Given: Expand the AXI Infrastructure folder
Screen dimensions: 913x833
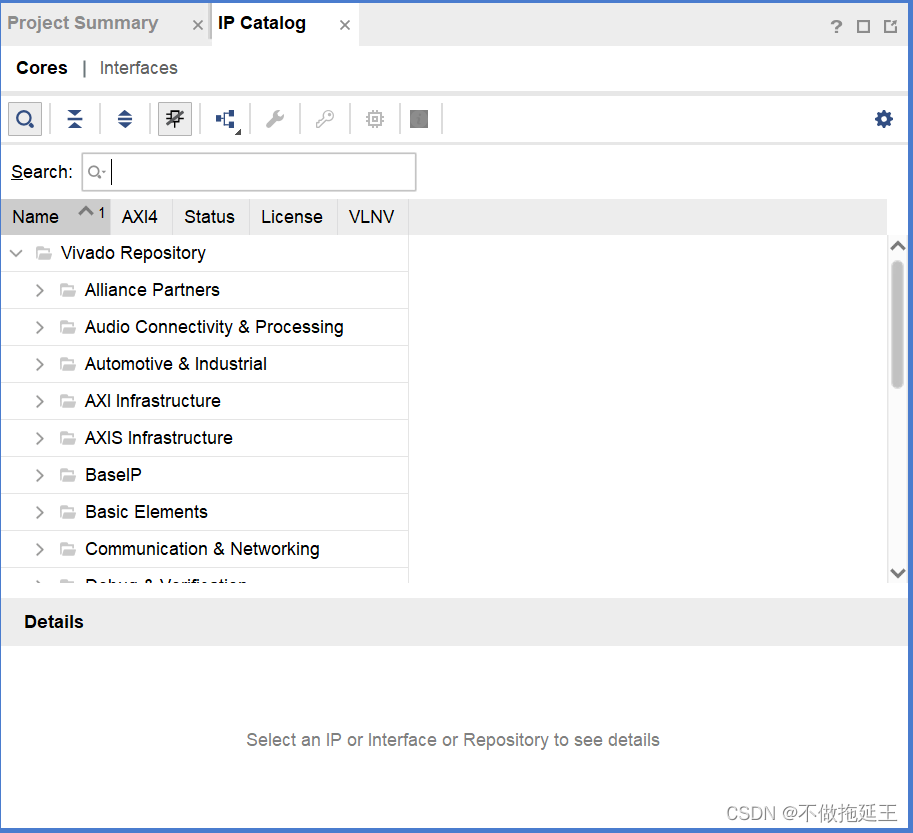Looking at the screenshot, I should (39, 401).
